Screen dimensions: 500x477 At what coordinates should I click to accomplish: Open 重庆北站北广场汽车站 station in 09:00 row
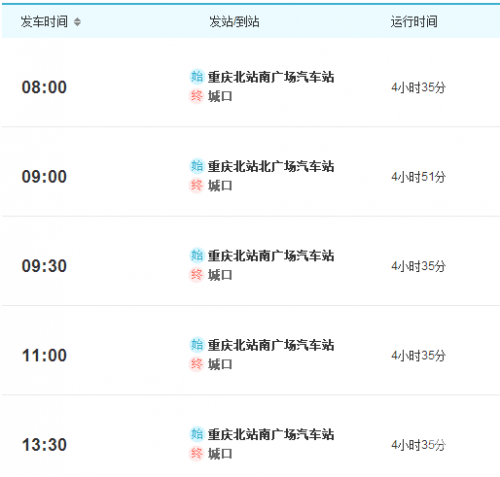click(271, 166)
